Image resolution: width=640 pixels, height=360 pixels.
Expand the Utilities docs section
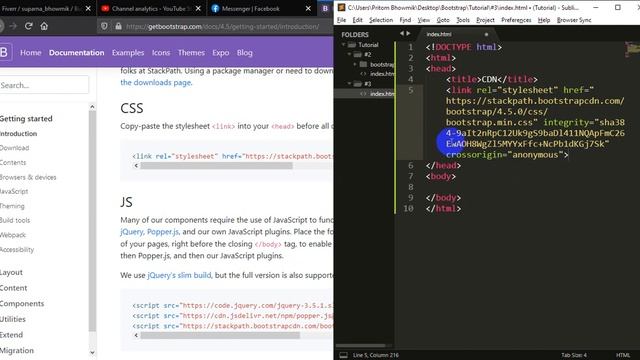coord(13,319)
